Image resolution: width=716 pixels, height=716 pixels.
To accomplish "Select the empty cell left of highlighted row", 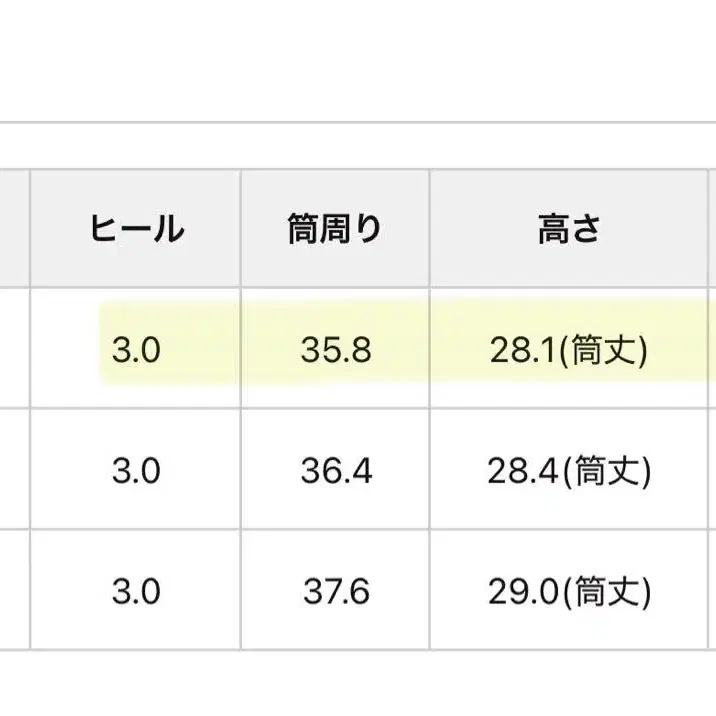I will (13, 349).
